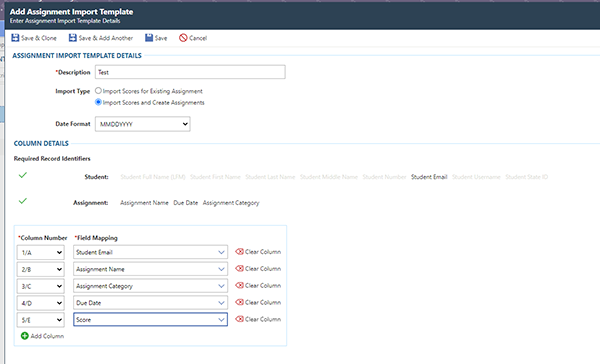Image resolution: width=600 pixels, height=364 pixels.
Task: Click the Save disk icon
Action: [x=149, y=38]
